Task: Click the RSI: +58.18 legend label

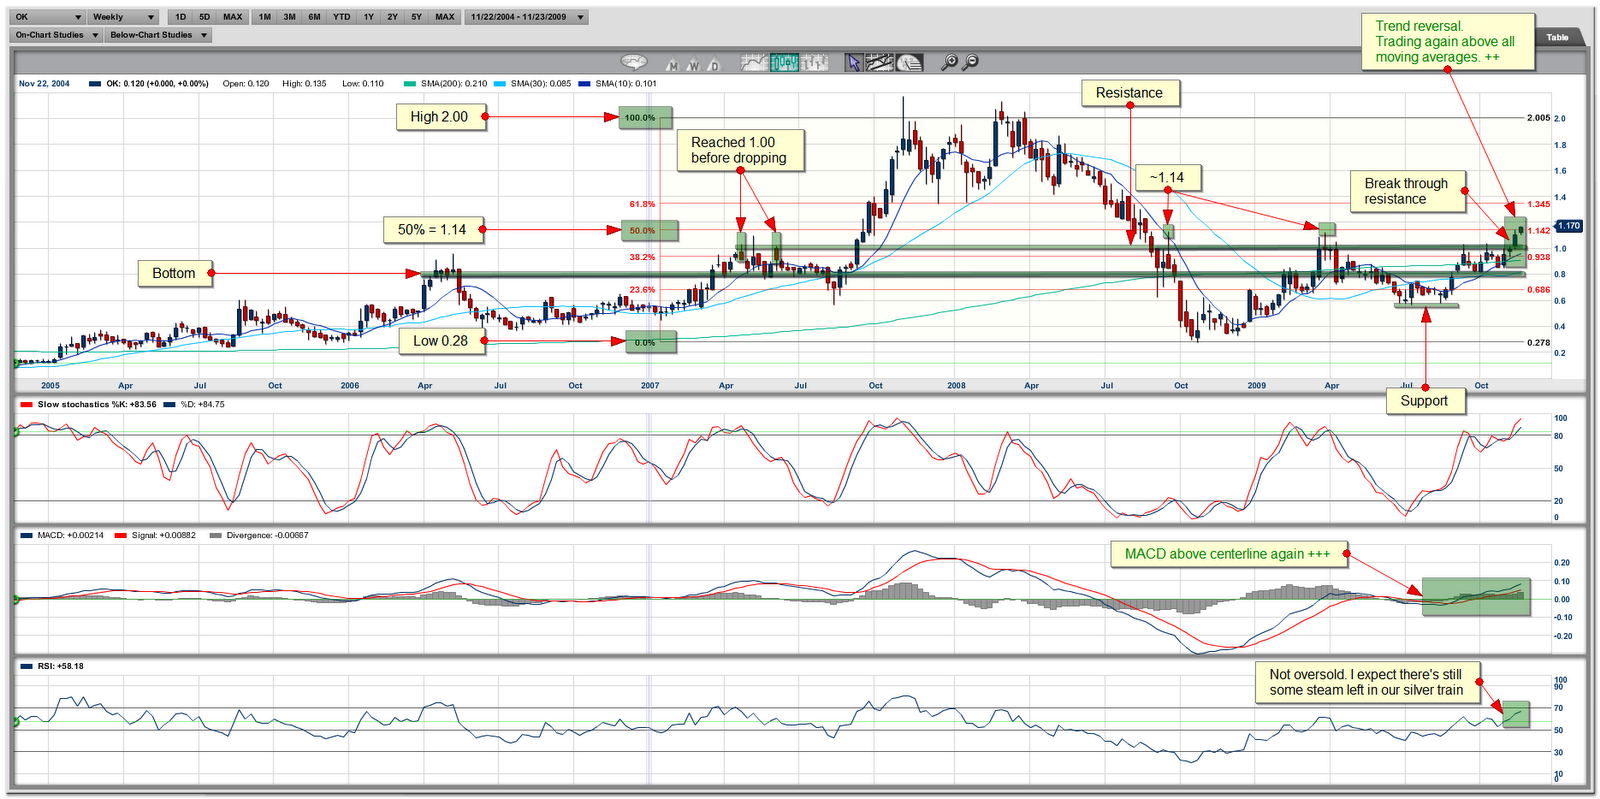Action: (x=60, y=666)
